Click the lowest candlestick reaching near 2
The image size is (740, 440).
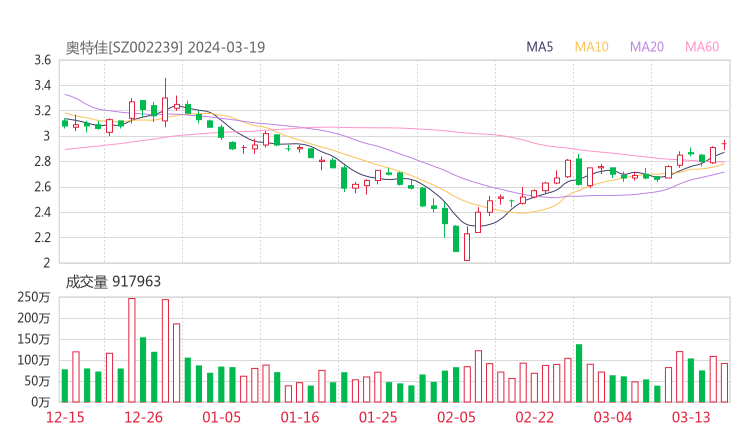(467, 245)
